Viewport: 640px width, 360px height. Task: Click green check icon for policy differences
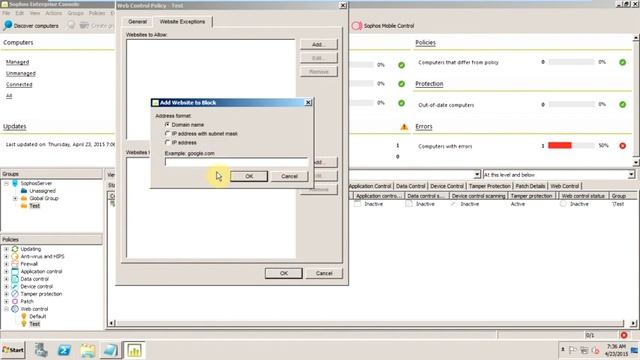pyautogui.click(x=622, y=62)
